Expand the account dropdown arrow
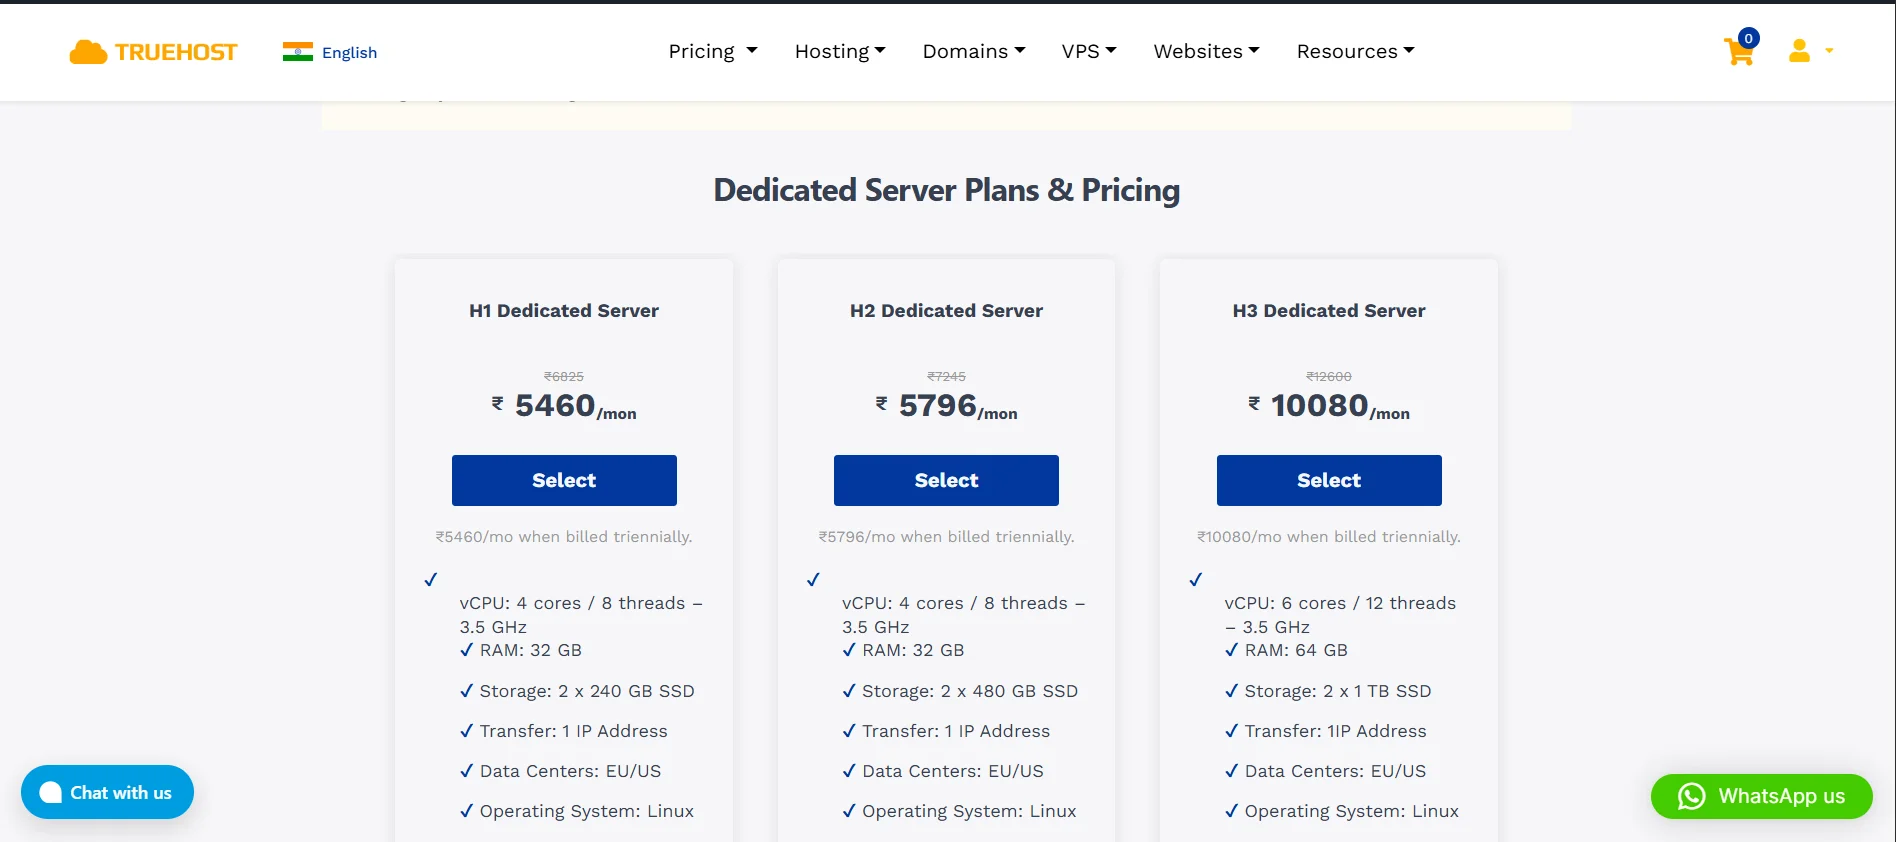This screenshot has height=842, width=1896. [1829, 51]
